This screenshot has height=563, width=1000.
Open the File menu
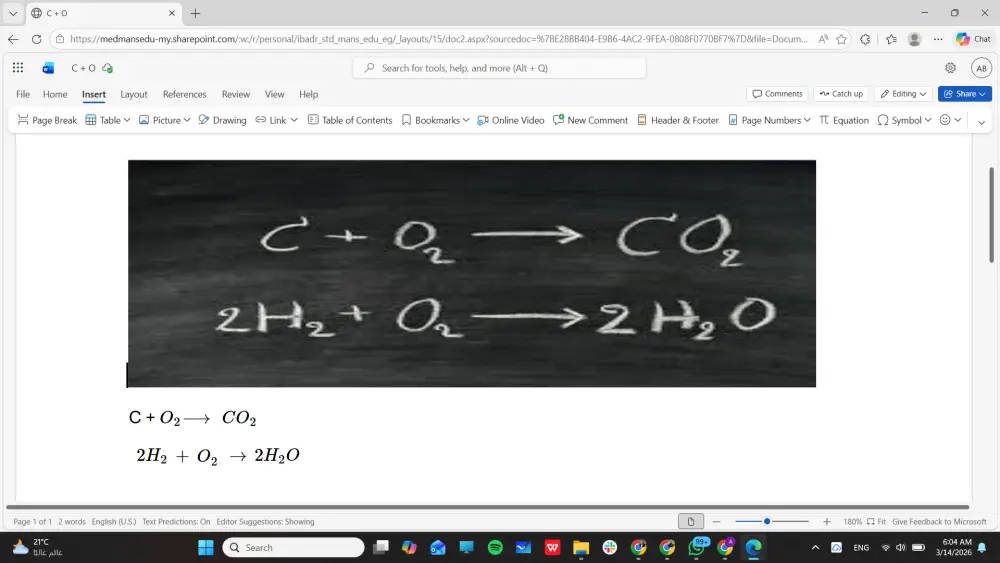pyautogui.click(x=23, y=94)
